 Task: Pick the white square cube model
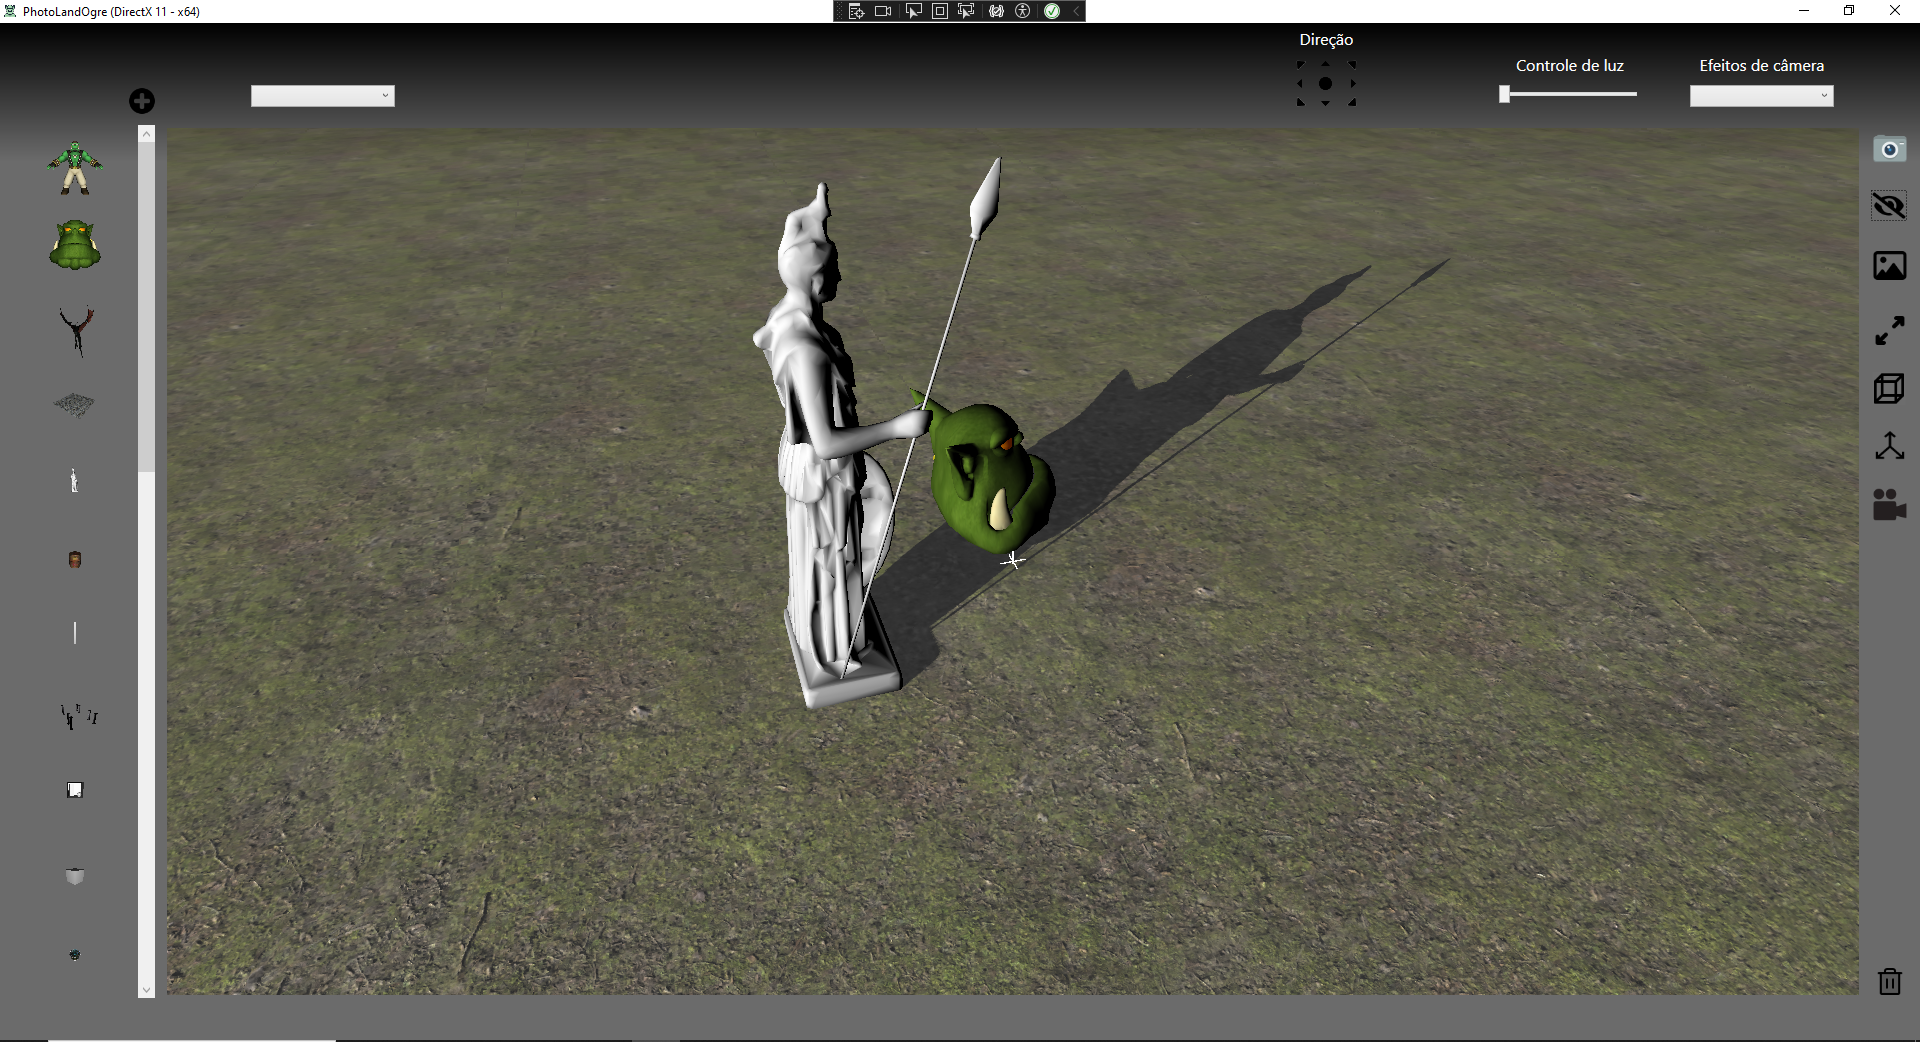pos(75,790)
